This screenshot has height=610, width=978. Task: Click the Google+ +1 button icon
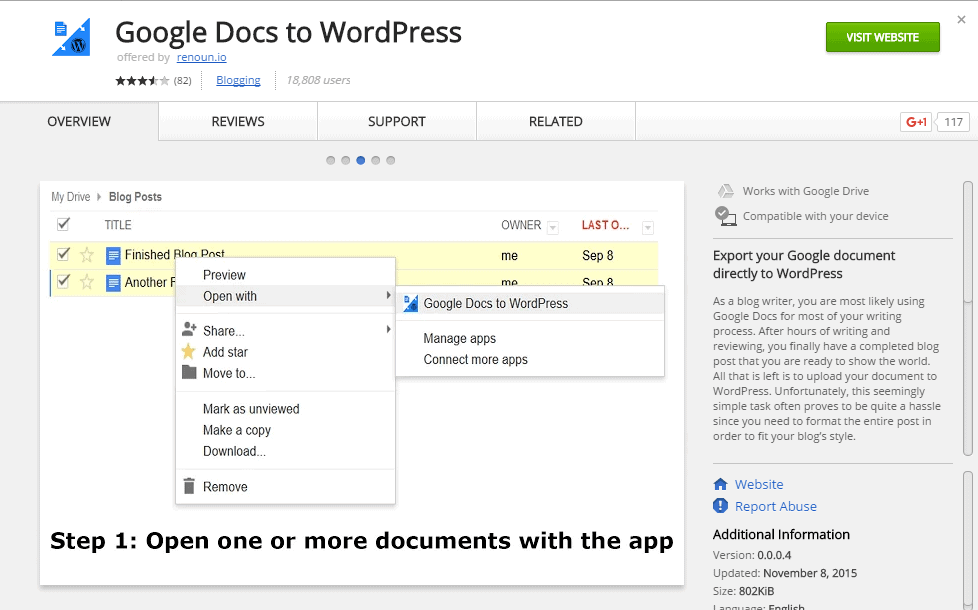point(916,122)
